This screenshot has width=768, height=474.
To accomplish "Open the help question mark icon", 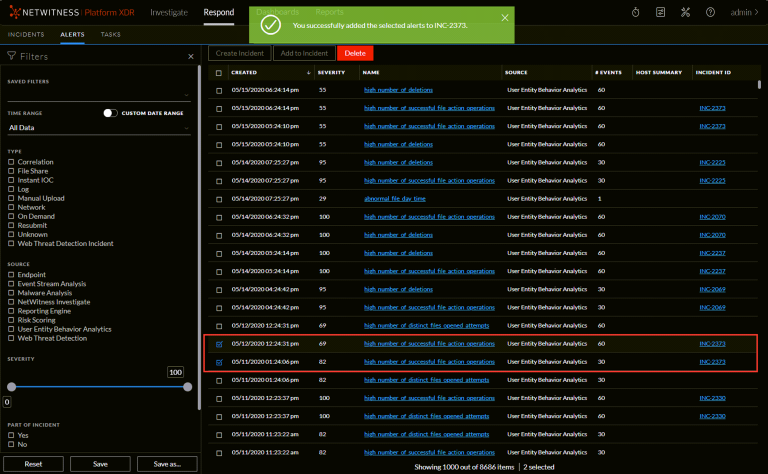I will (x=710, y=12).
